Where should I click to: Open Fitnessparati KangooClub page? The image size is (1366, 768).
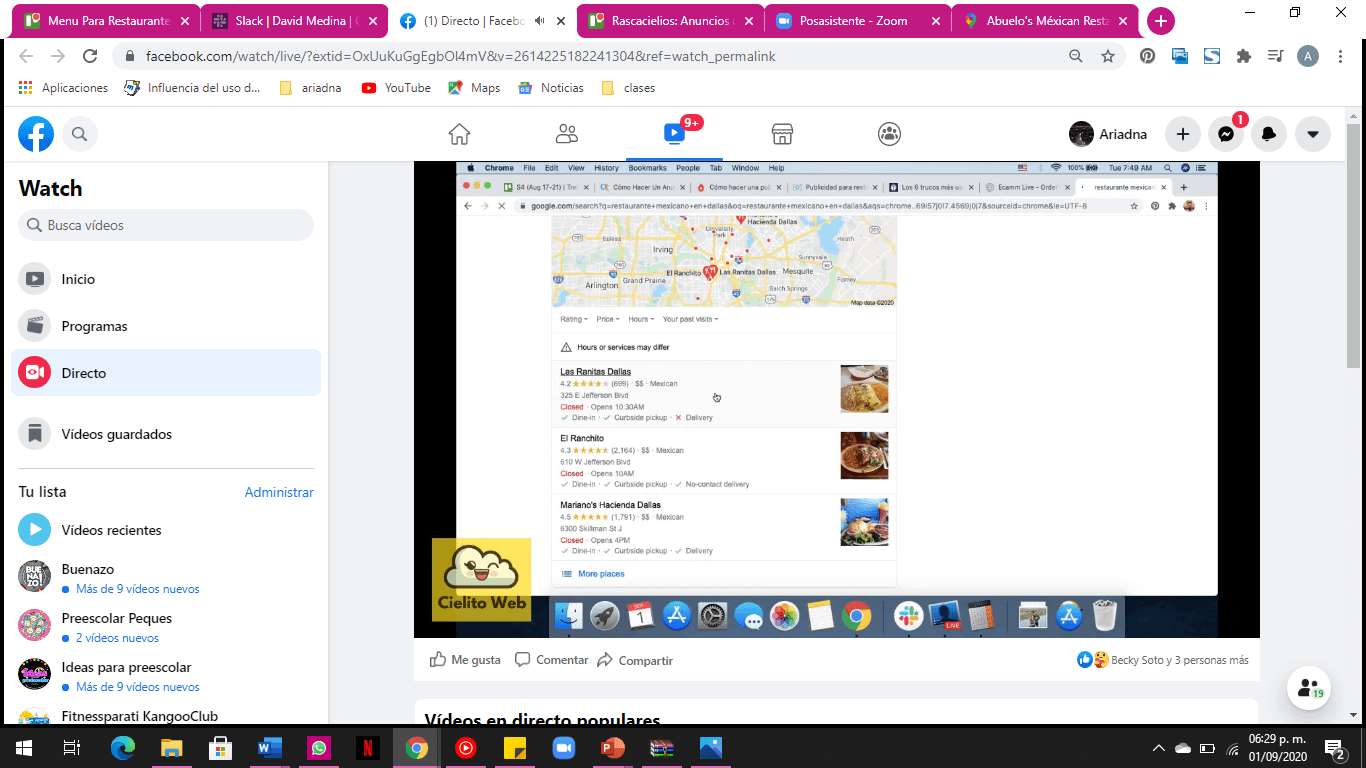click(x=166, y=715)
